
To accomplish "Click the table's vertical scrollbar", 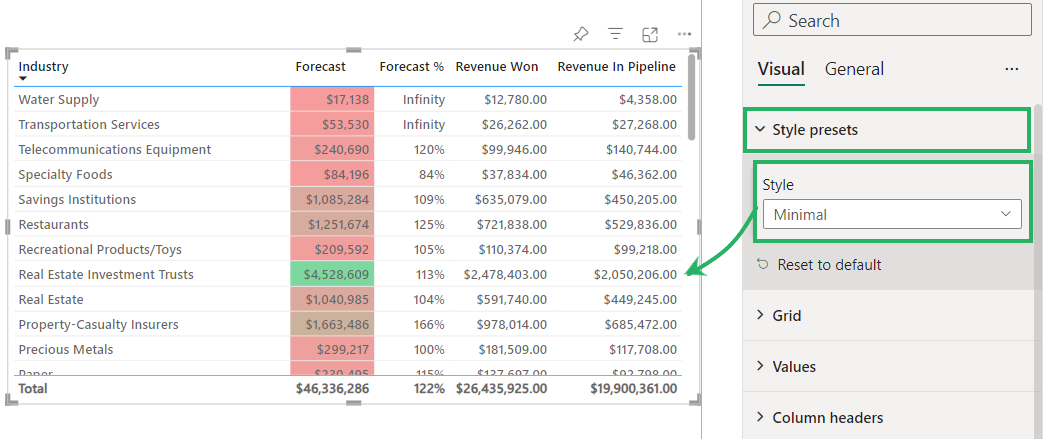I will pos(691,110).
